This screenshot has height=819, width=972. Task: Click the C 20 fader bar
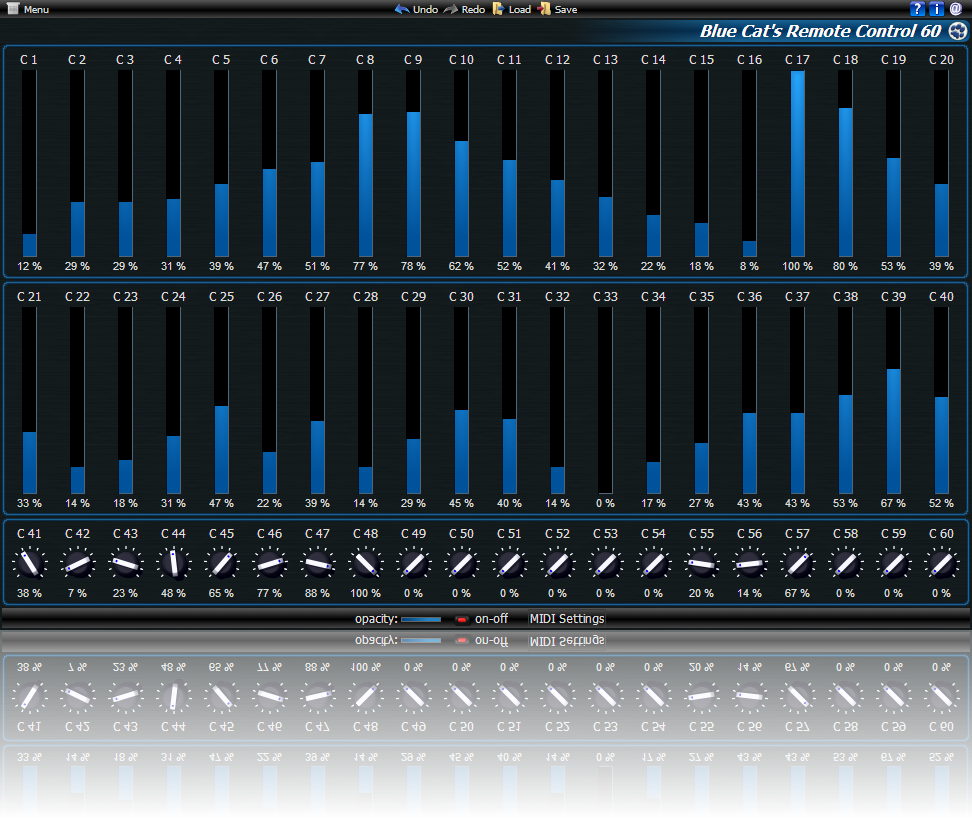(941, 163)
